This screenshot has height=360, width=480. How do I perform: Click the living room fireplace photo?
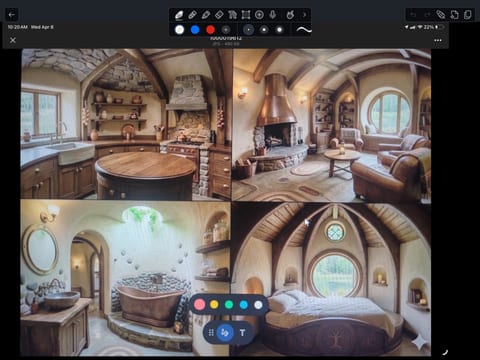(332, 125)
